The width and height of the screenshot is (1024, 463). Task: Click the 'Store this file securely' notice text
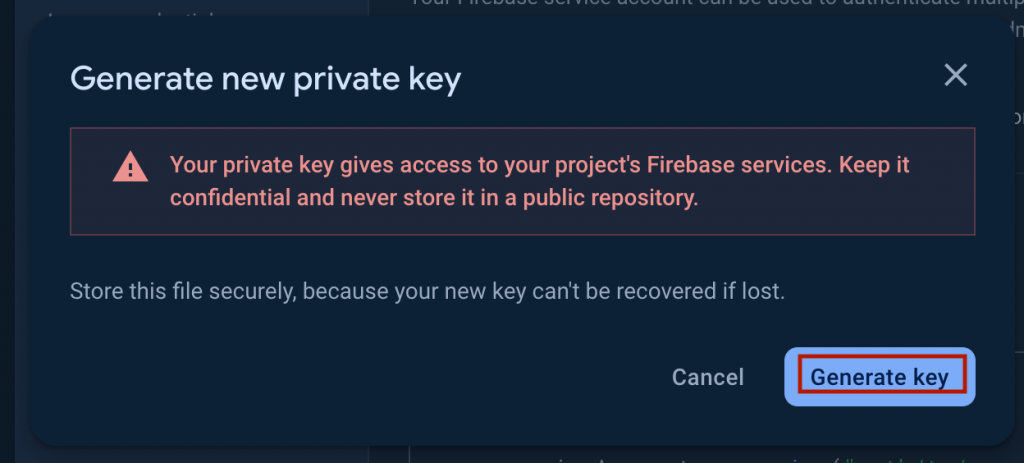click(427, 291)
